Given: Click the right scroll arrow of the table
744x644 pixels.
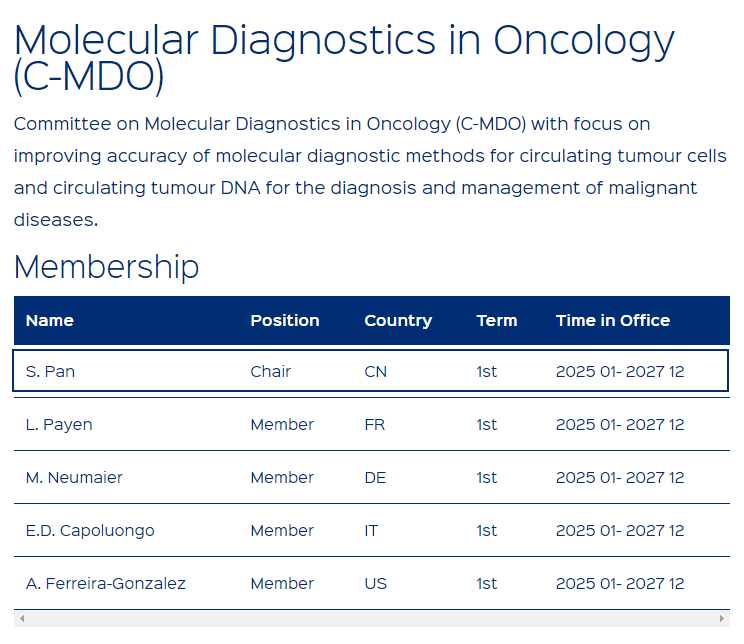Looking at the screenshot, I should [722, 618].
